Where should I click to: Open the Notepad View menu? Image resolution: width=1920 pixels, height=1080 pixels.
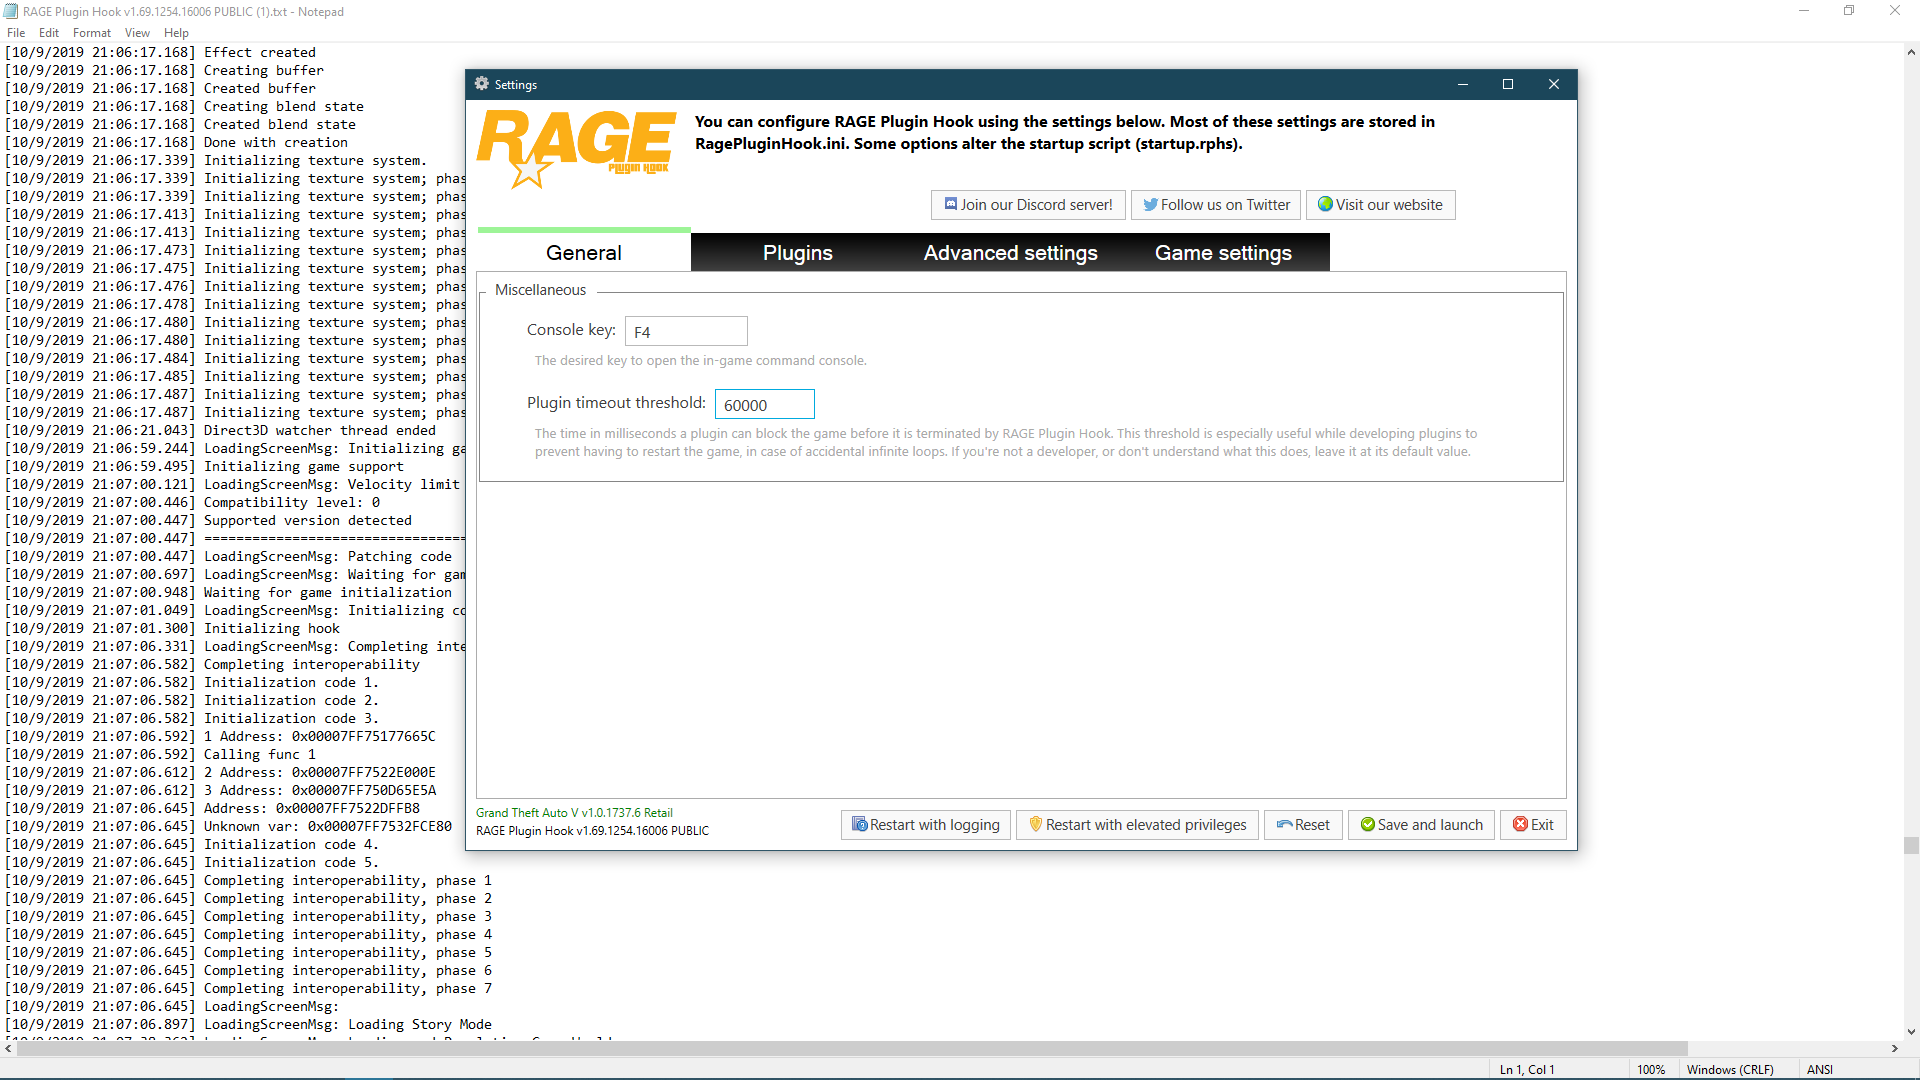click(x=137, y=33)
